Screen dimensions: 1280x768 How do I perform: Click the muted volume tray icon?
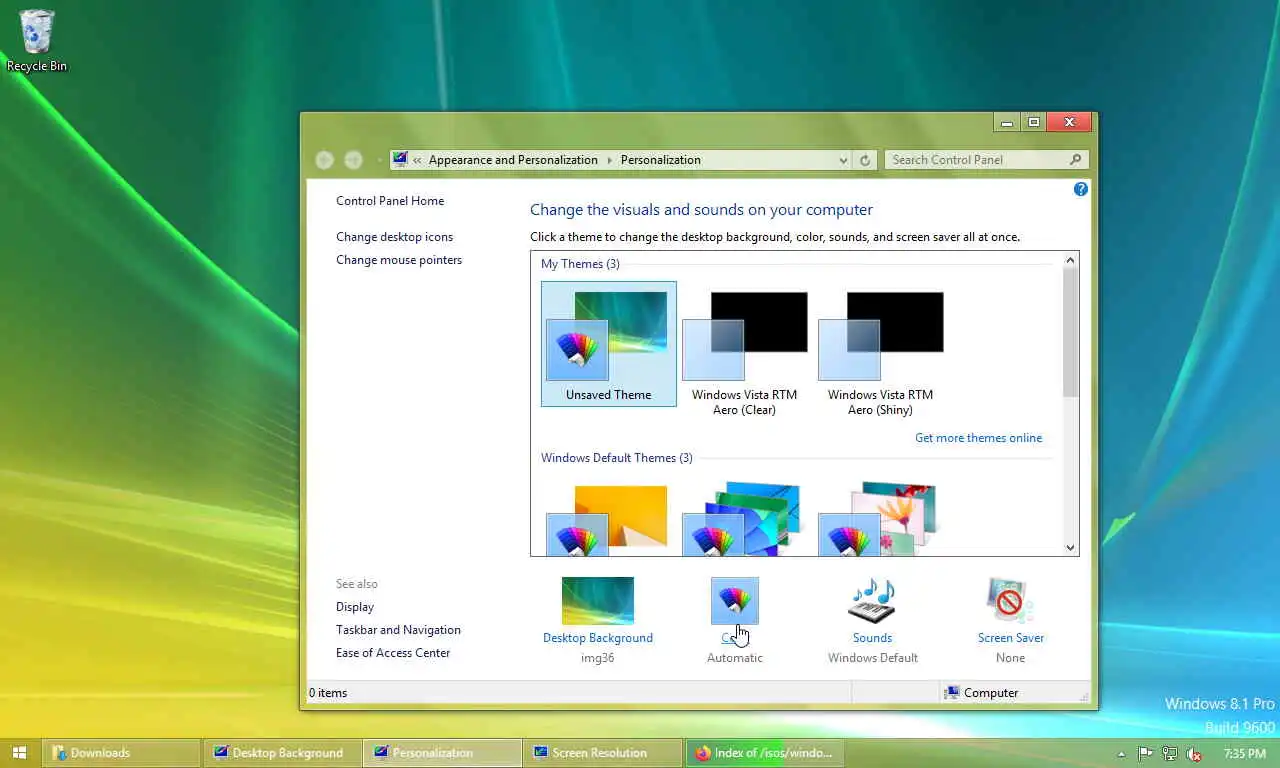click(1193, 754)
